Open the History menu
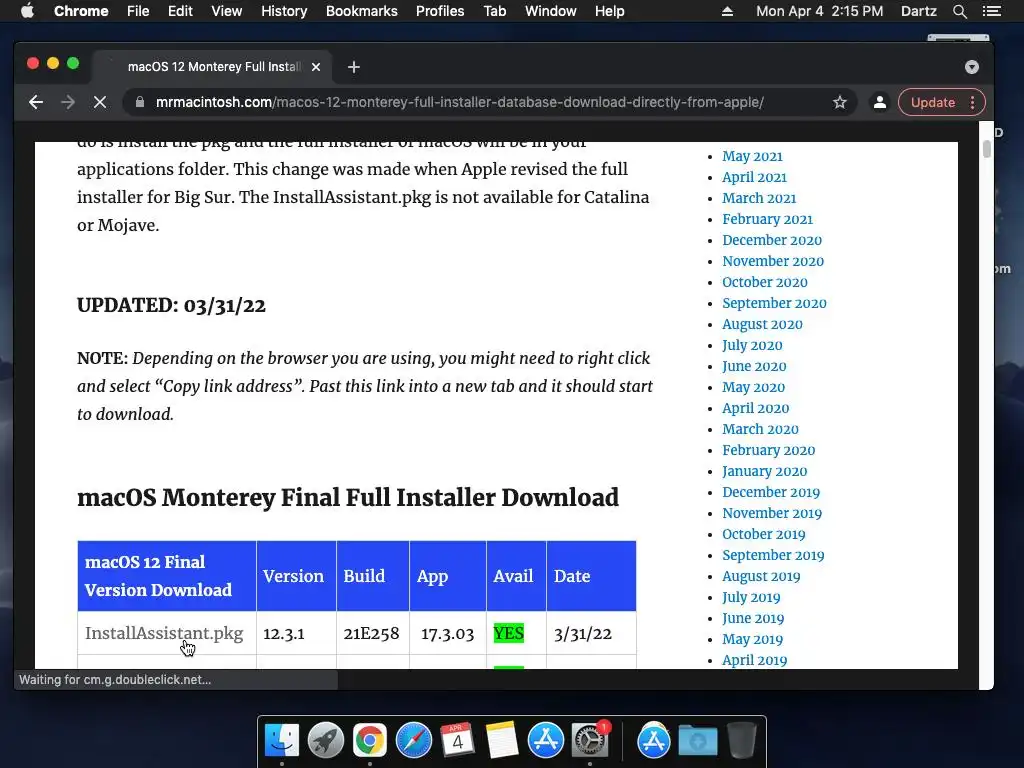 click(283, 11)
